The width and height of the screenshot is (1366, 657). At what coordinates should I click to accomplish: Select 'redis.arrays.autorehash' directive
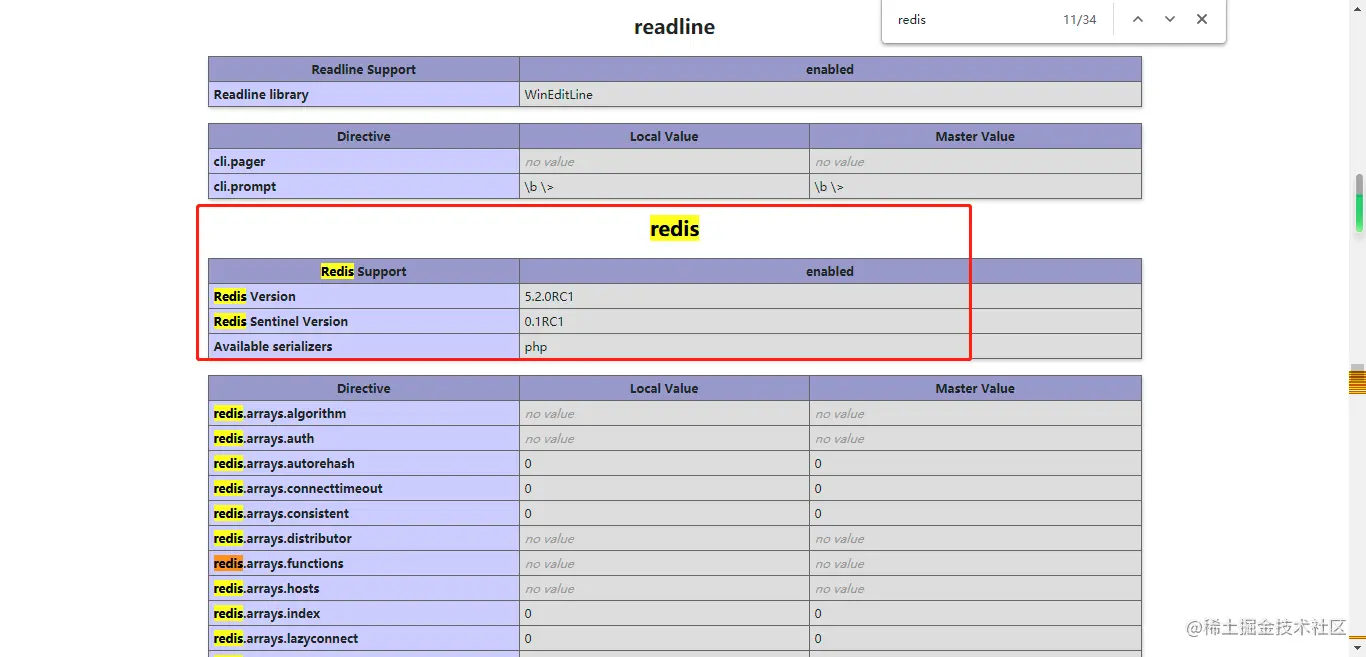tap(364, 464)
